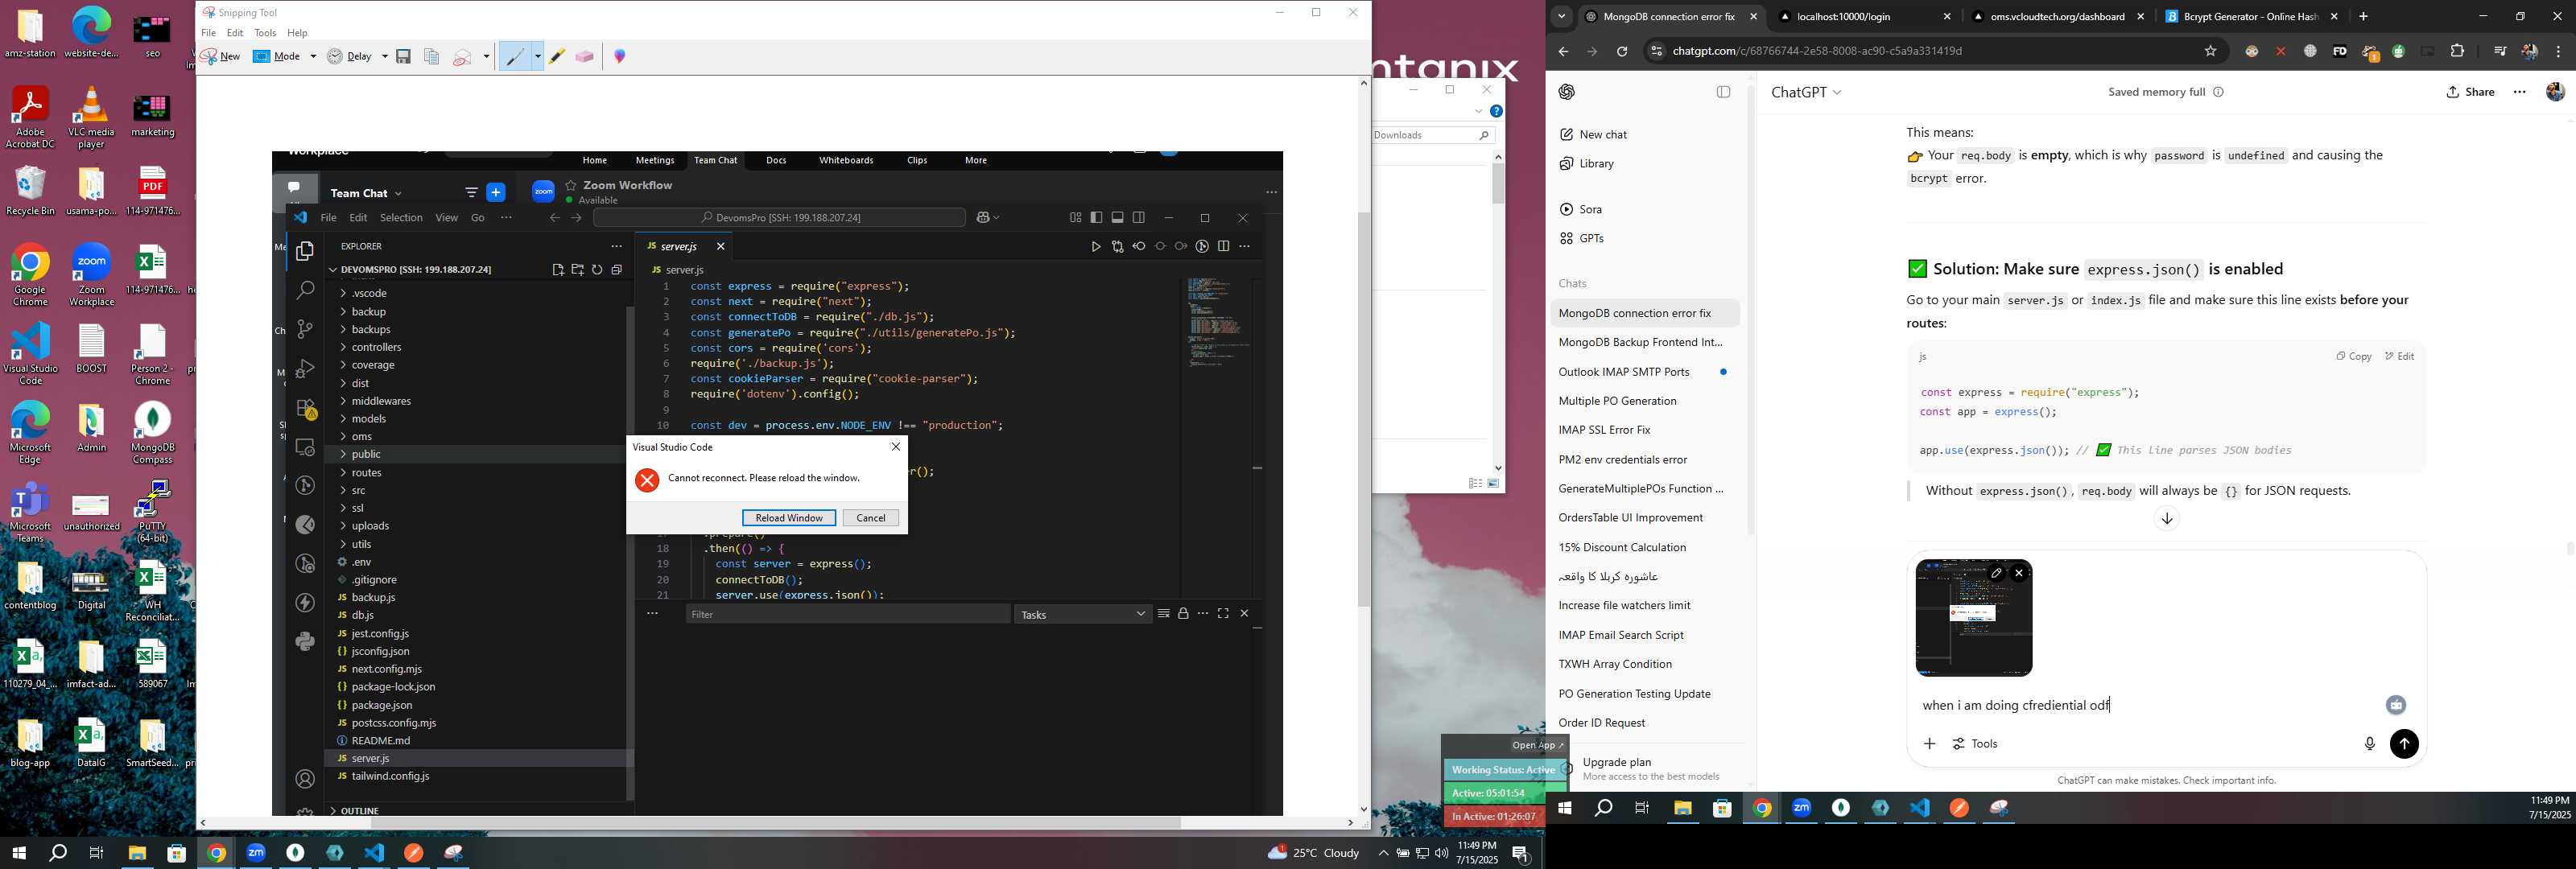Click the Snipping Tool vertical scrollbar

(x=1363, y=408)
